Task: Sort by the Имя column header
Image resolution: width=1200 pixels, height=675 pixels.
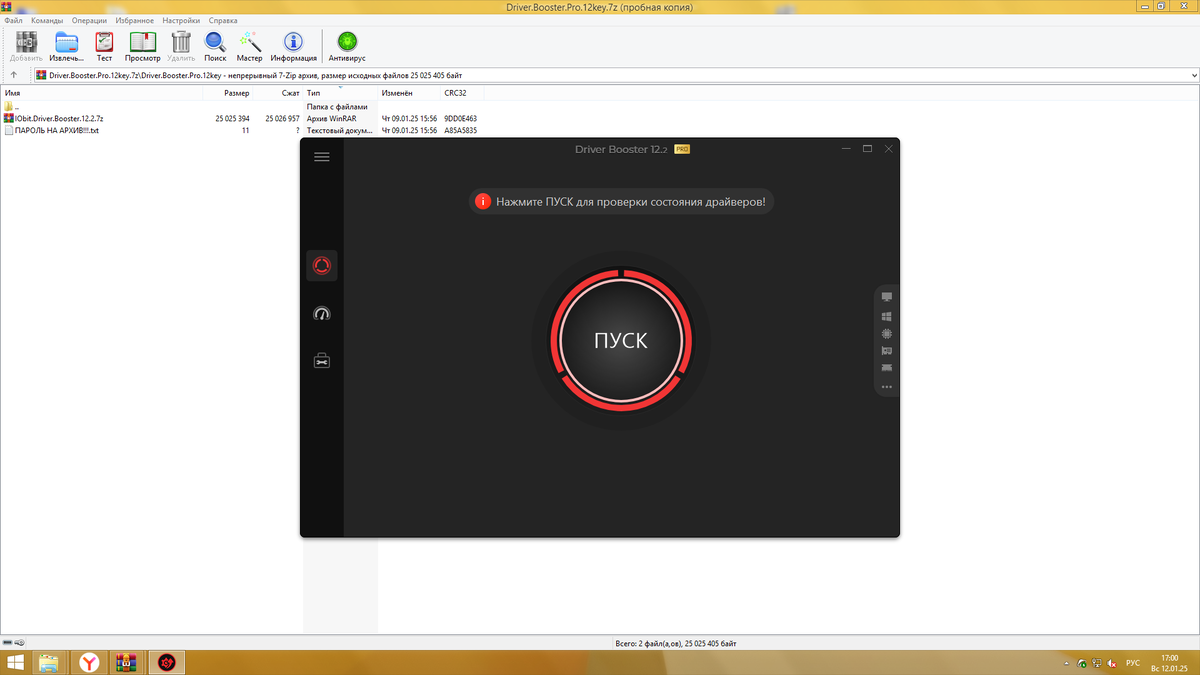Action: pos(101,93)
